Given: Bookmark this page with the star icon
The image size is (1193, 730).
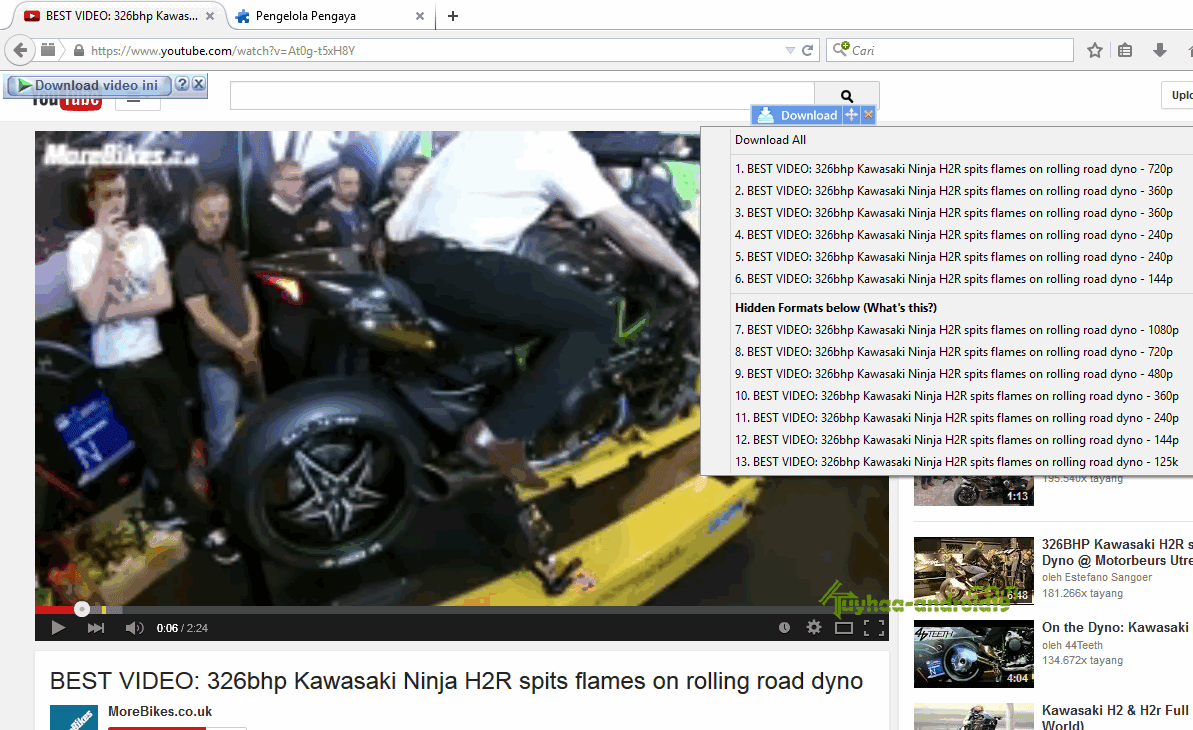Looking at the screenshot, I should pyautogui.click(x=1095, y=50).
